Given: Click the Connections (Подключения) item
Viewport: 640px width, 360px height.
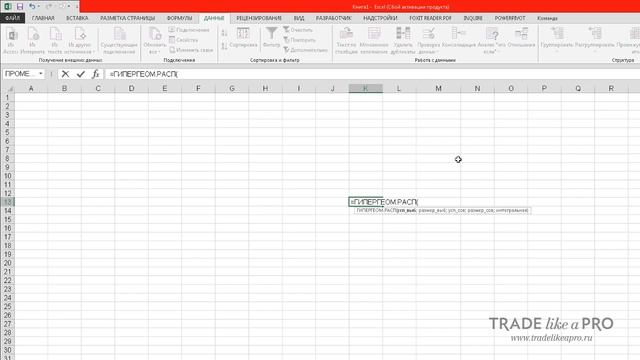Looking at the screenshot, I should (189, 30).
